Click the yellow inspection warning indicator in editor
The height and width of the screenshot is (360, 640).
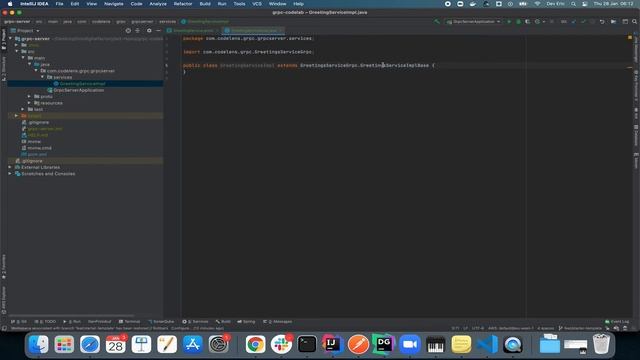coord(629,38)
